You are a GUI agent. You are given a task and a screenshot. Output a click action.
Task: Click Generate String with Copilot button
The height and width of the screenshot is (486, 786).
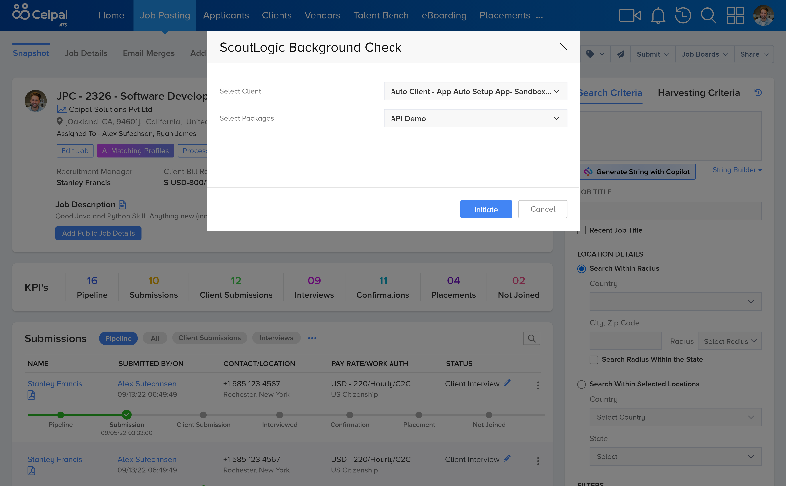coord(638,172)
